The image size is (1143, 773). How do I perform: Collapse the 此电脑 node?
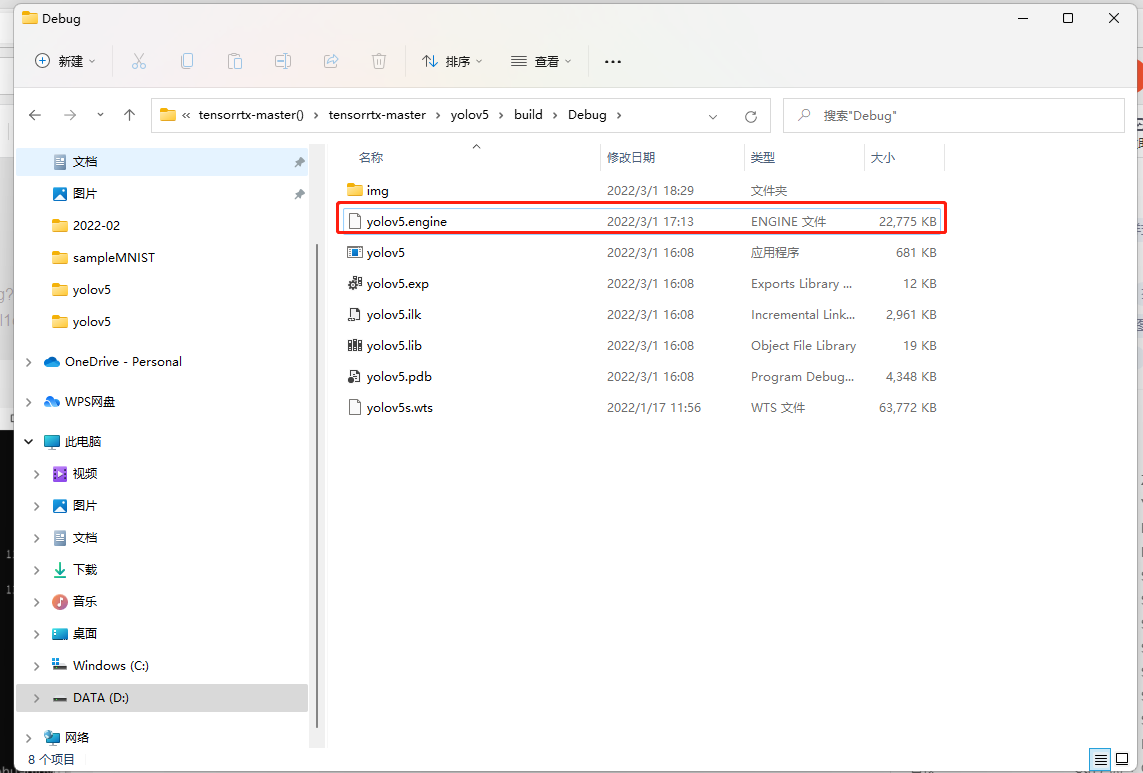coord(29,442)
